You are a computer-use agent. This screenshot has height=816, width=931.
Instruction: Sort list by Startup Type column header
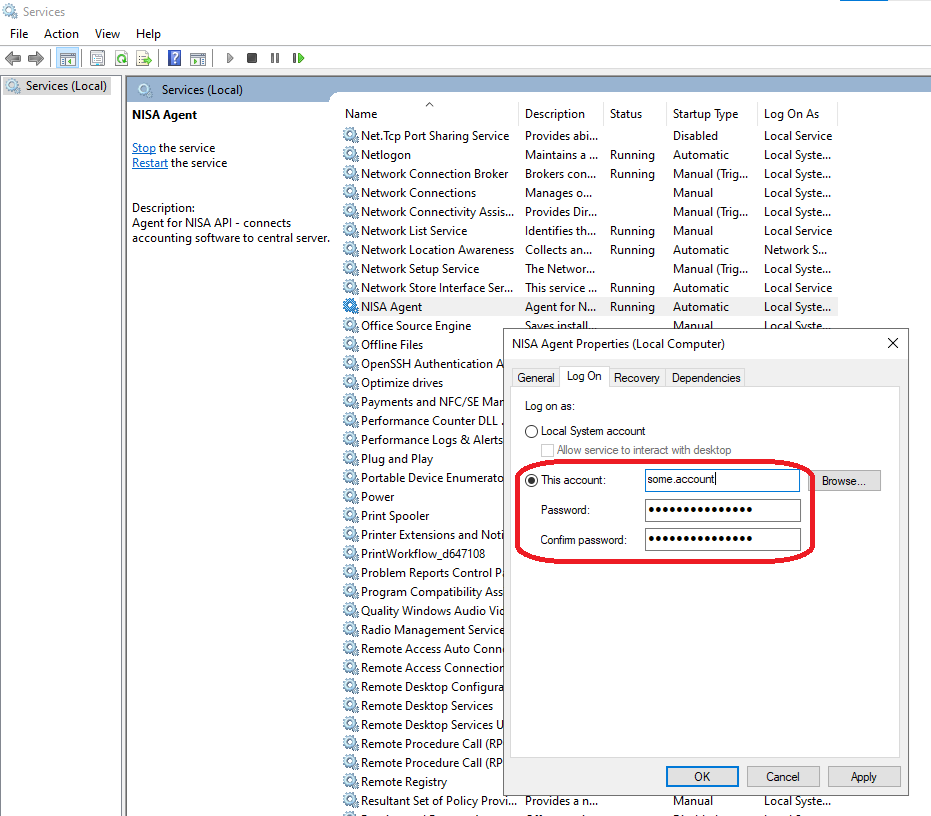(705, 114)
